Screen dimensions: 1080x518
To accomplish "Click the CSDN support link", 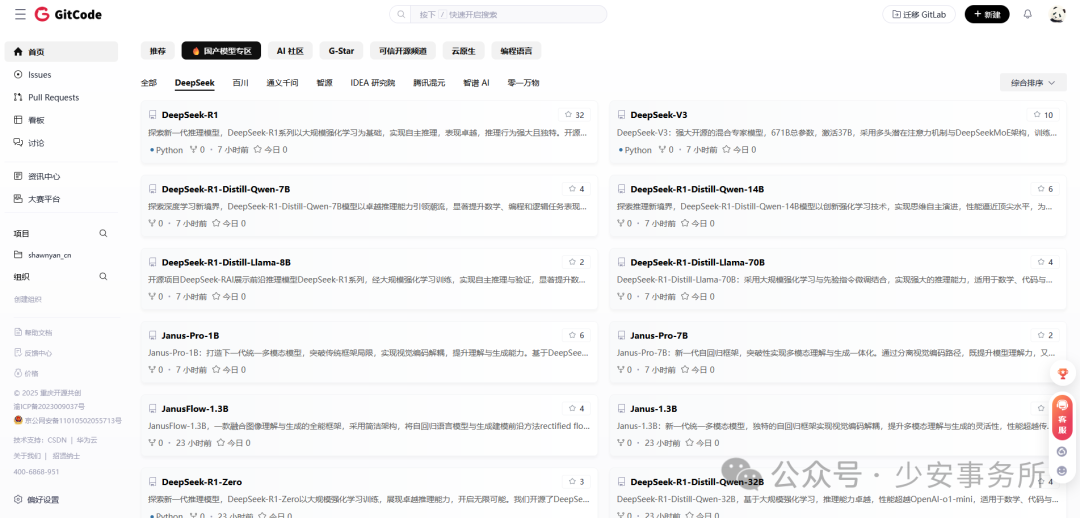I will click(57, 439).
